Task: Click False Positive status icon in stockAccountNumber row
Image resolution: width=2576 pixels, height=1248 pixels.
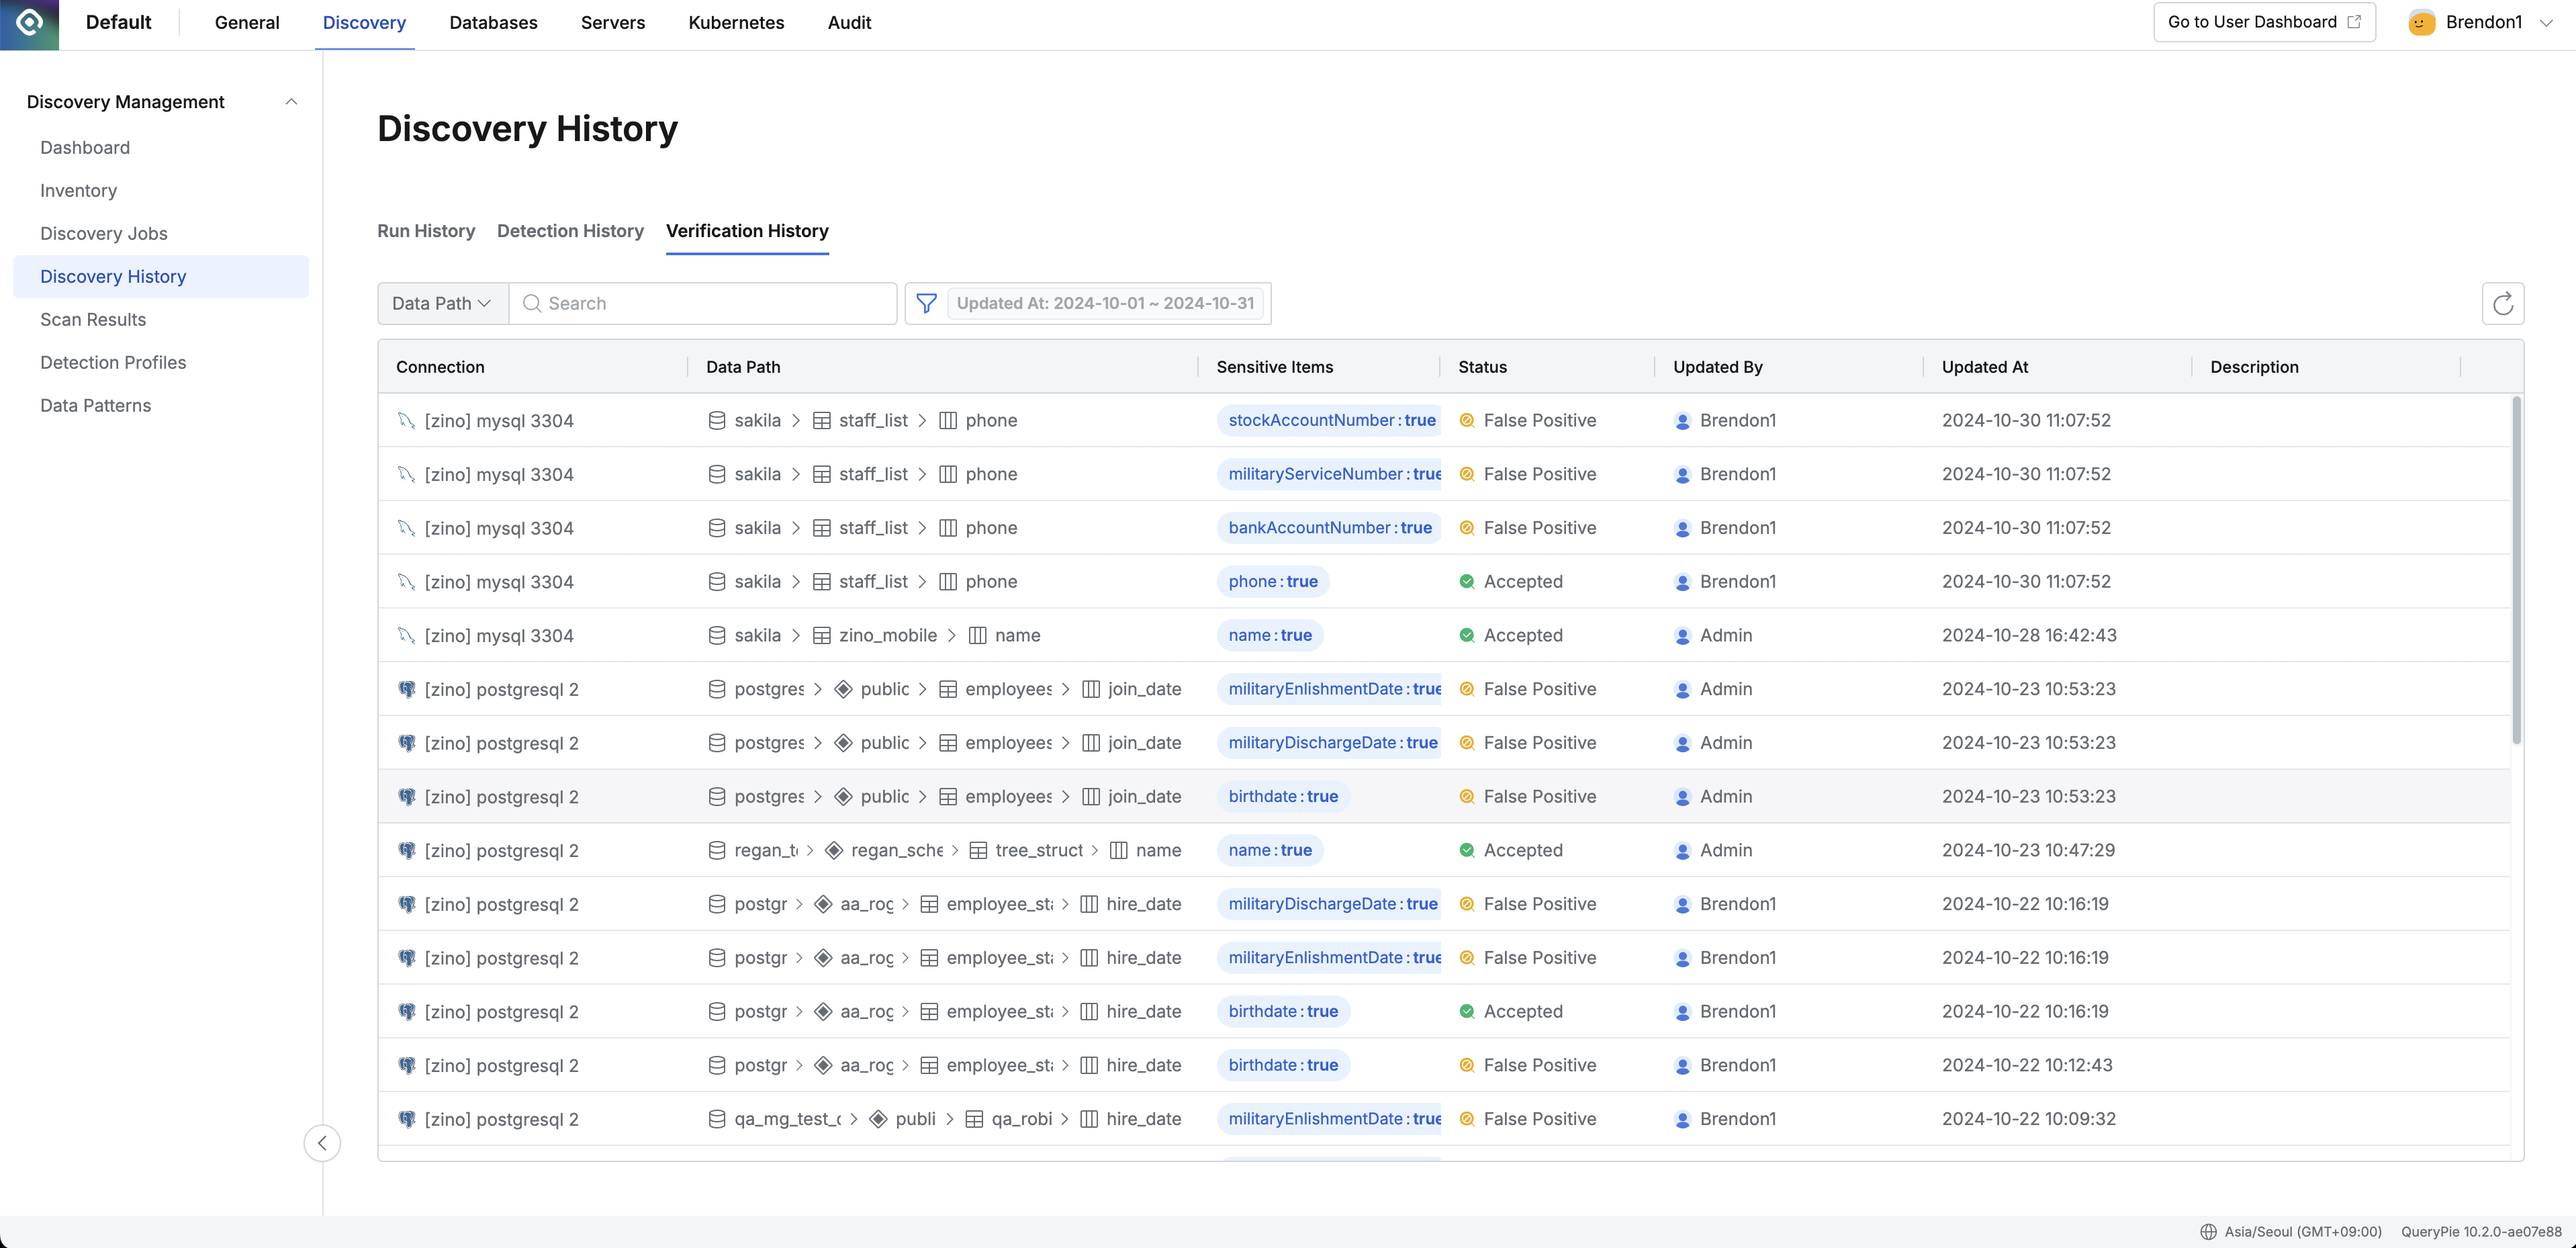Action: (1466, 421)
